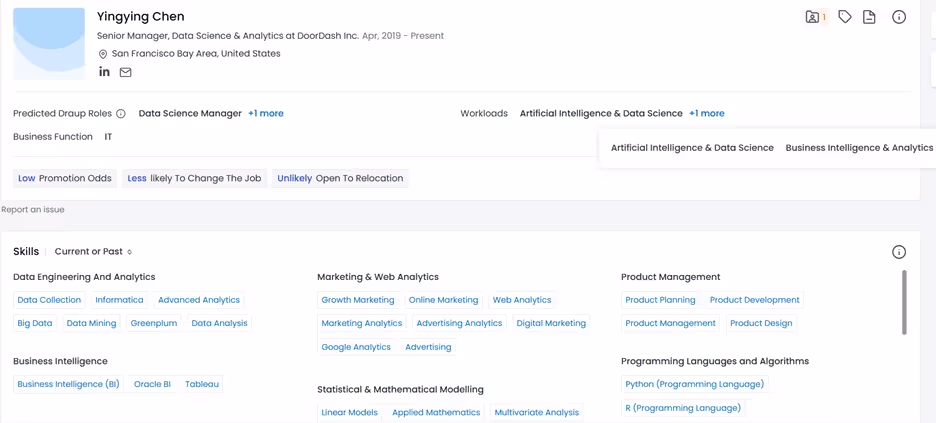Viewport: 936px width, 423px height.
Task: Click the document notes icon
Action: point(869,17)
